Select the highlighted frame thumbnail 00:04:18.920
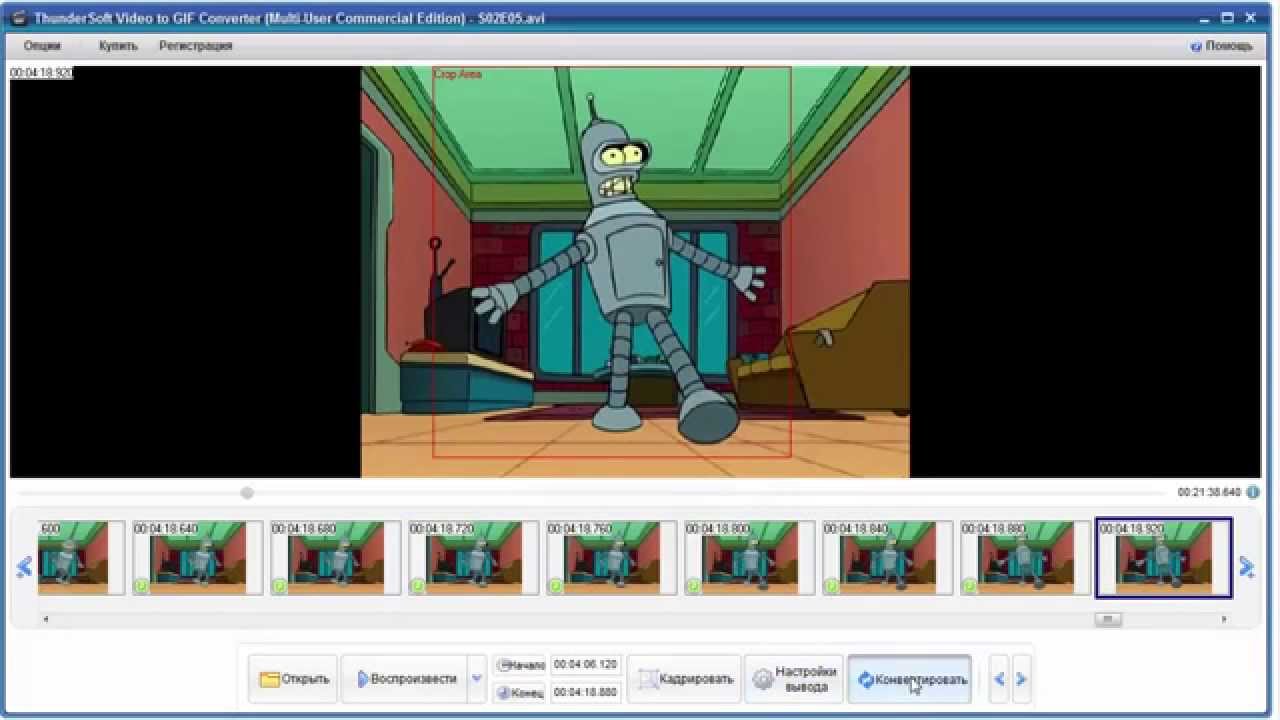The height and width of the screenshot is (720, 1280). pos(1164,558)
